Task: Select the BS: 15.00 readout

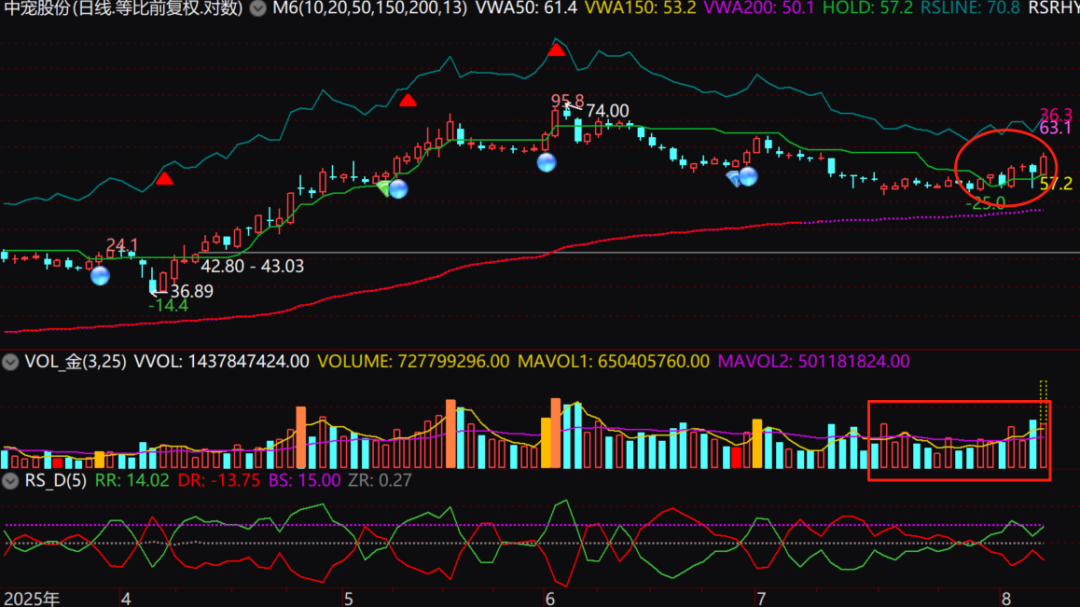Action: pyautogui.click(x=304, y=480)
